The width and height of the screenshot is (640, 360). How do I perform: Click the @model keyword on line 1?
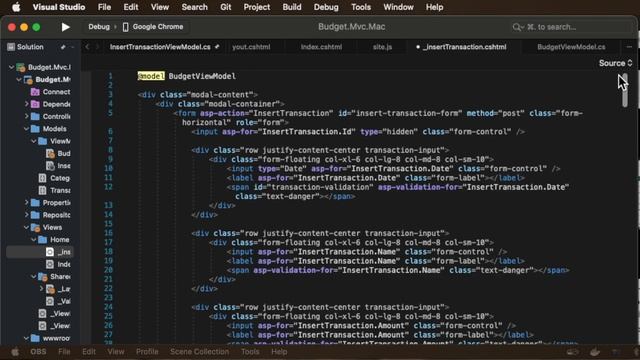(x=151, y=76)
